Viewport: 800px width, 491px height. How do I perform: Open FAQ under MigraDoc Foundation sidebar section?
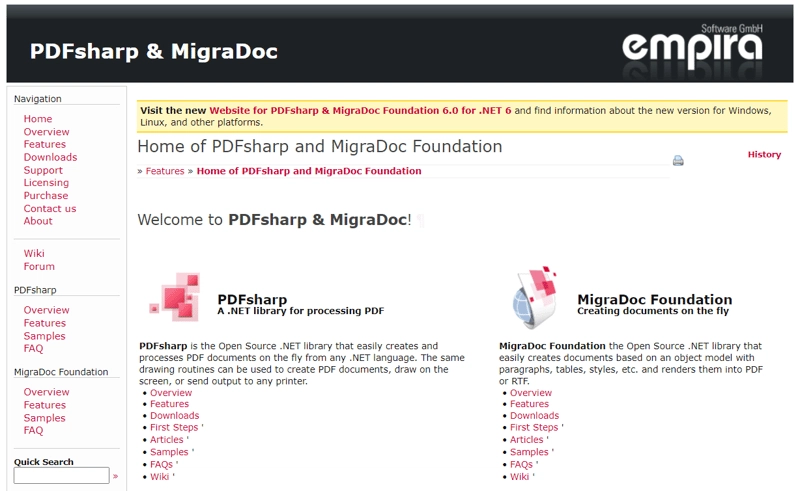click(x=33, y=430)
